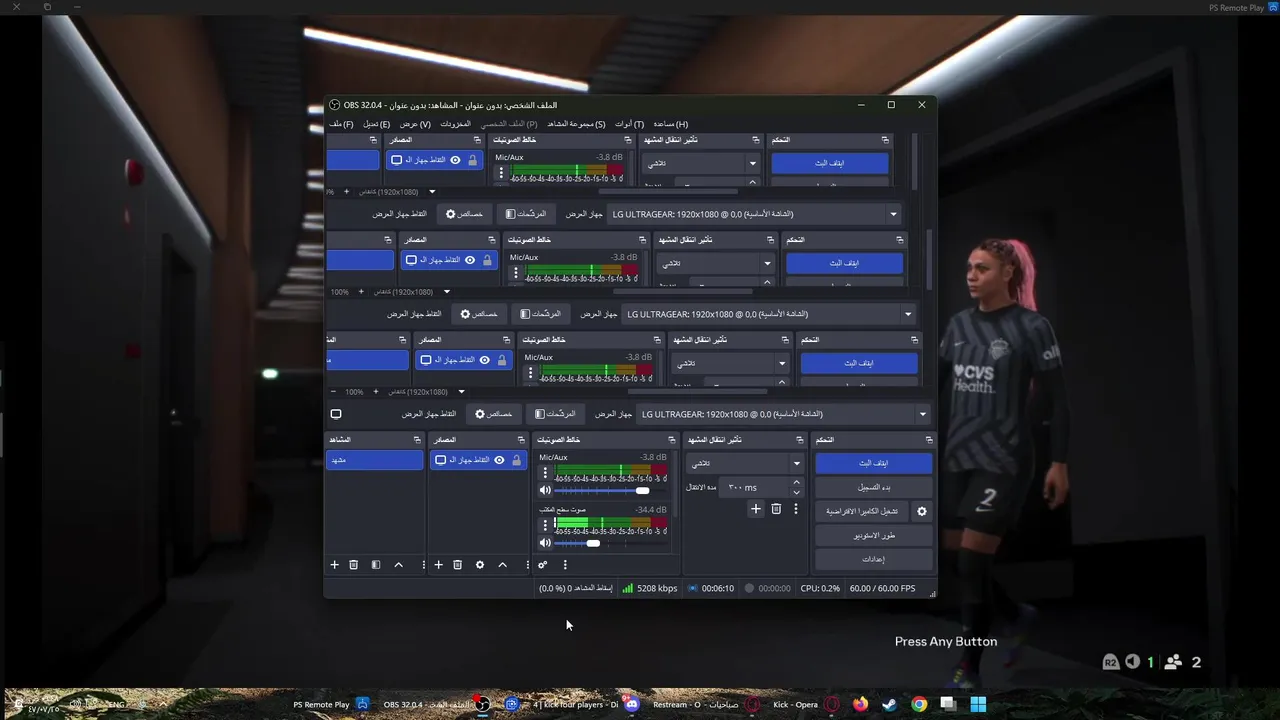Delete the selected source using the Sources dock trash icon

point(457,565)
